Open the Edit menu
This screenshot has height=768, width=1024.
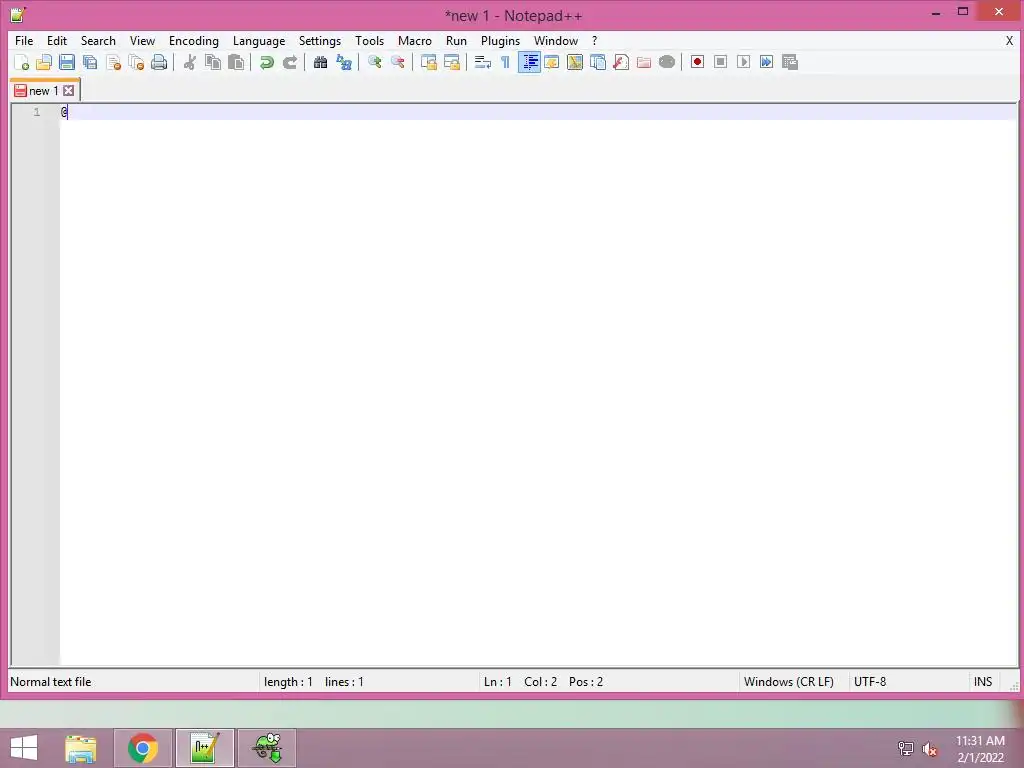click(57, 40)
